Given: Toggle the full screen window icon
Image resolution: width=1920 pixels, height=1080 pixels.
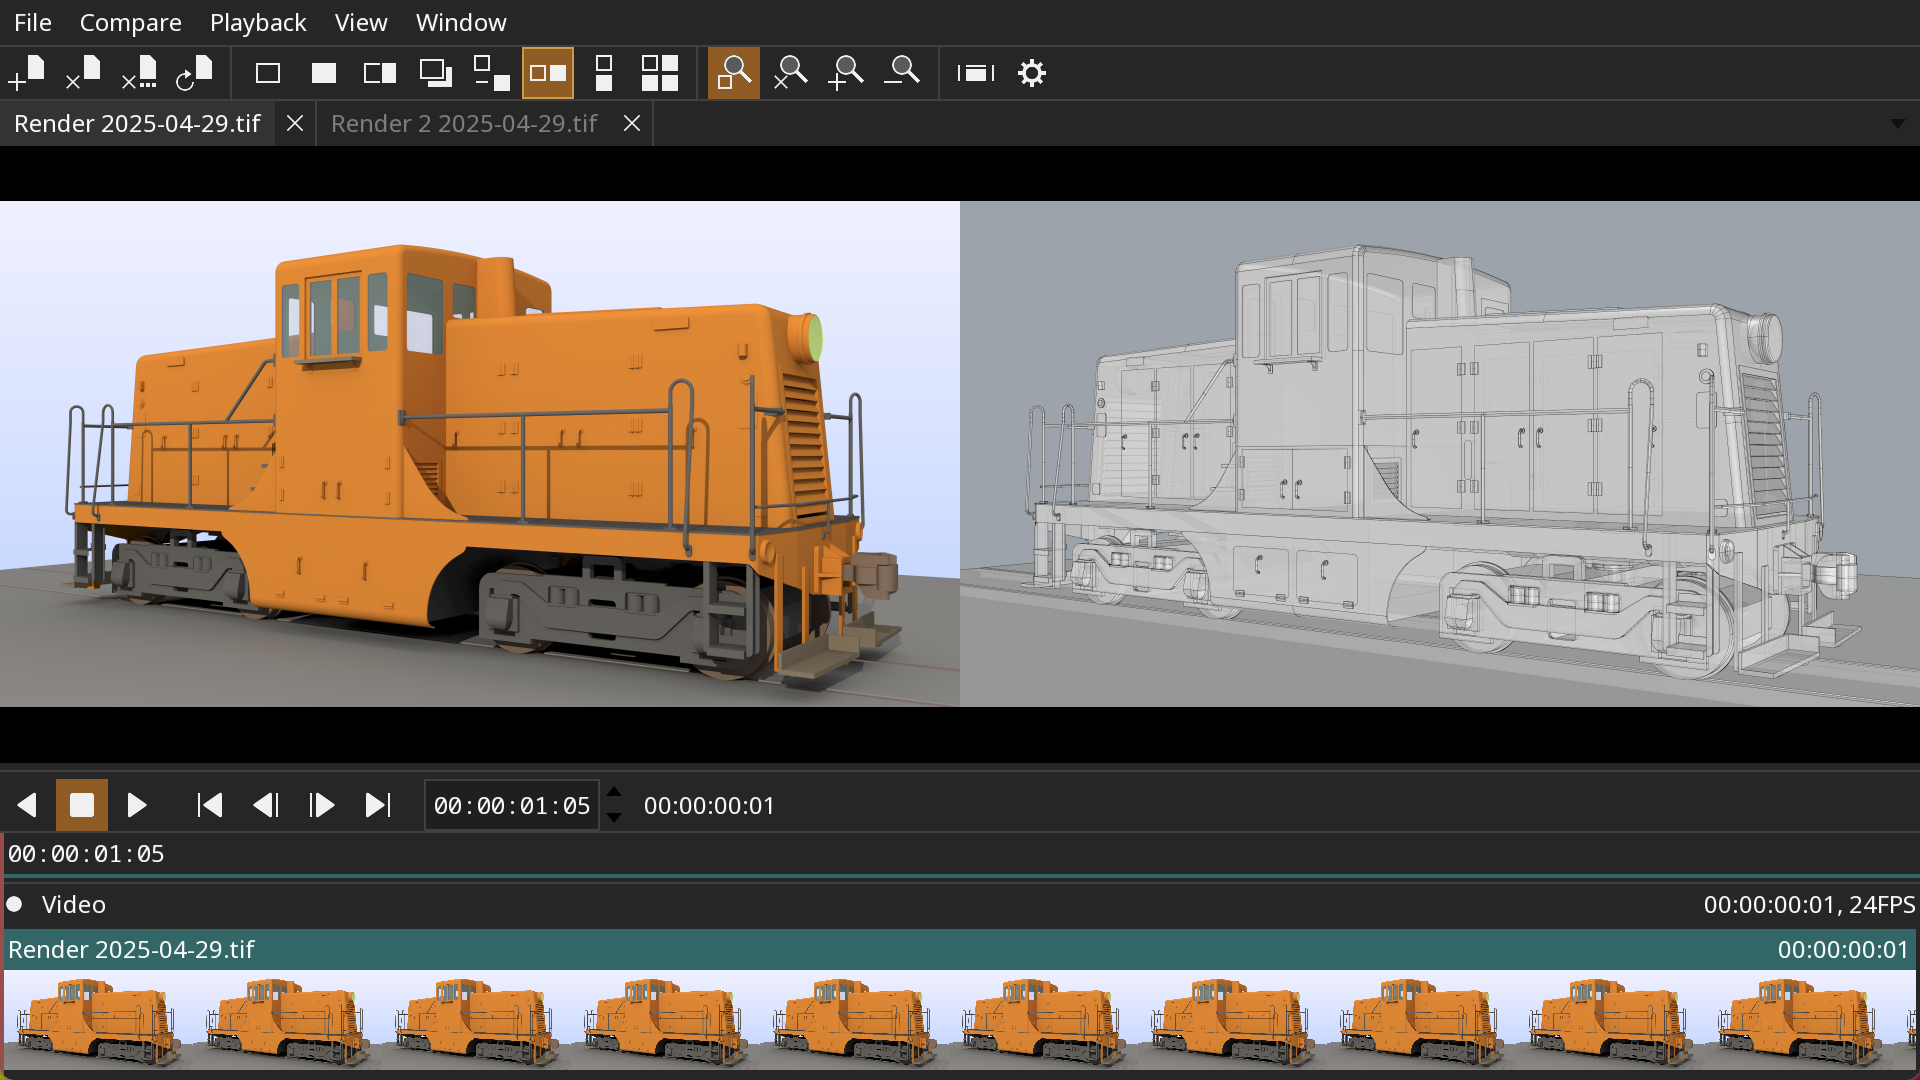Looking at the screenshot, I should [976, 73].
